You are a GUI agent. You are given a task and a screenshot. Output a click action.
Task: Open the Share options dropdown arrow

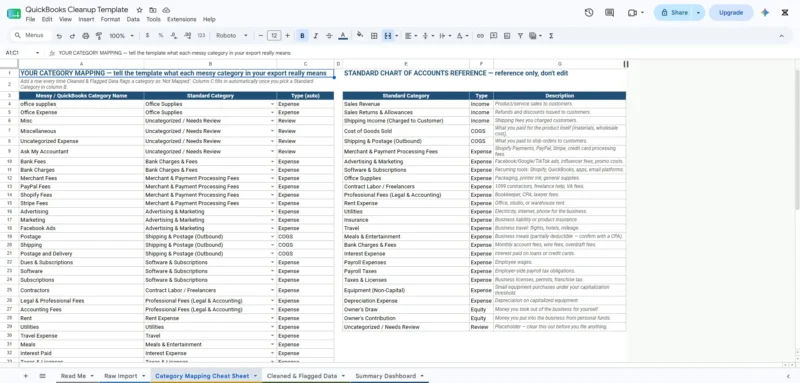click(x=698, y=13)
